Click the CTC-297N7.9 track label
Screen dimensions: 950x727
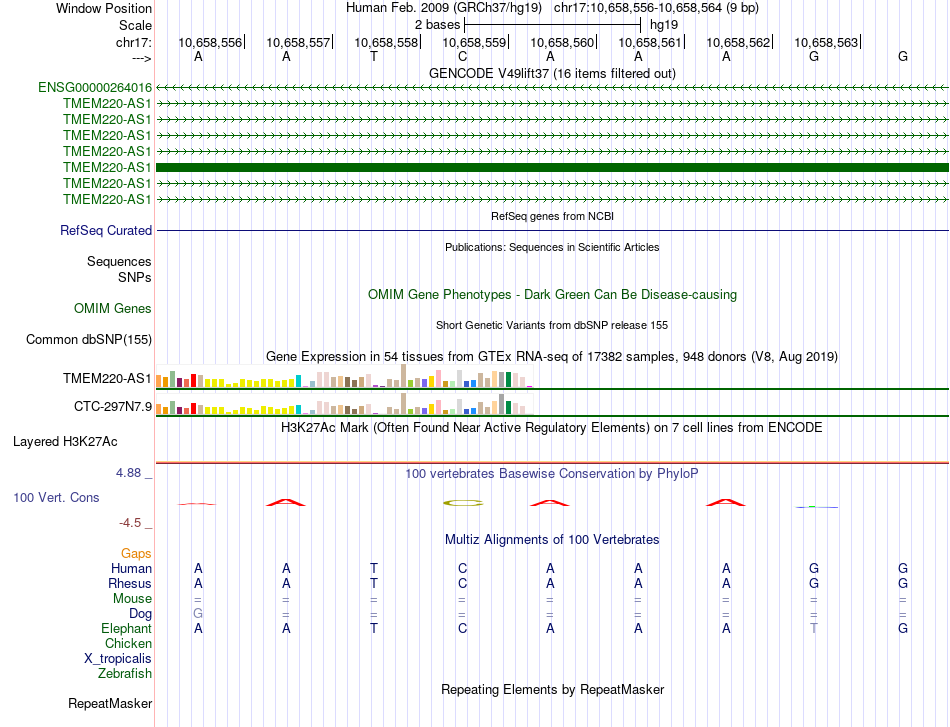coord(113,406)
